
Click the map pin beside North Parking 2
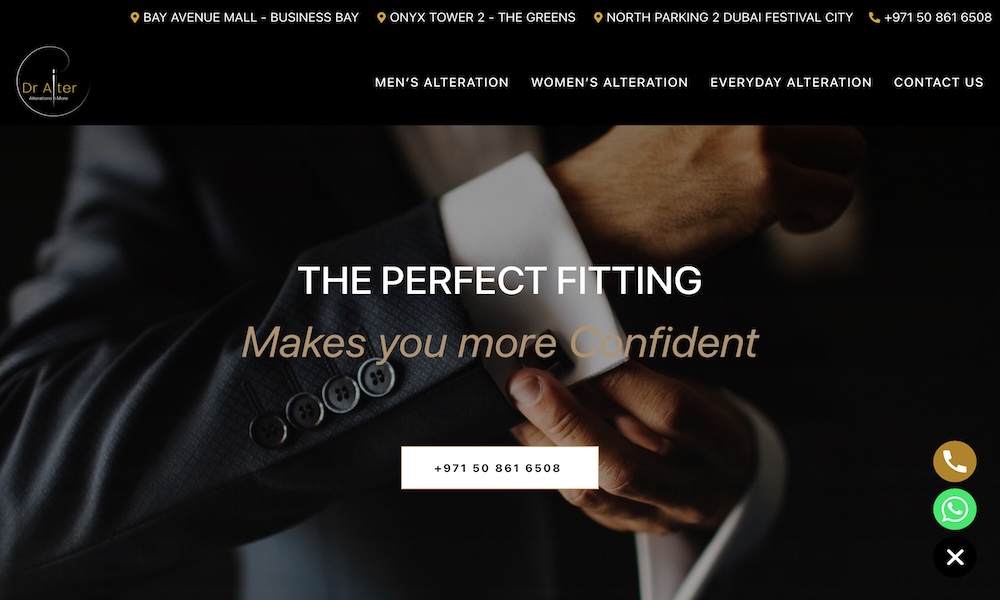pyautogui.click(x=598, y=18)
